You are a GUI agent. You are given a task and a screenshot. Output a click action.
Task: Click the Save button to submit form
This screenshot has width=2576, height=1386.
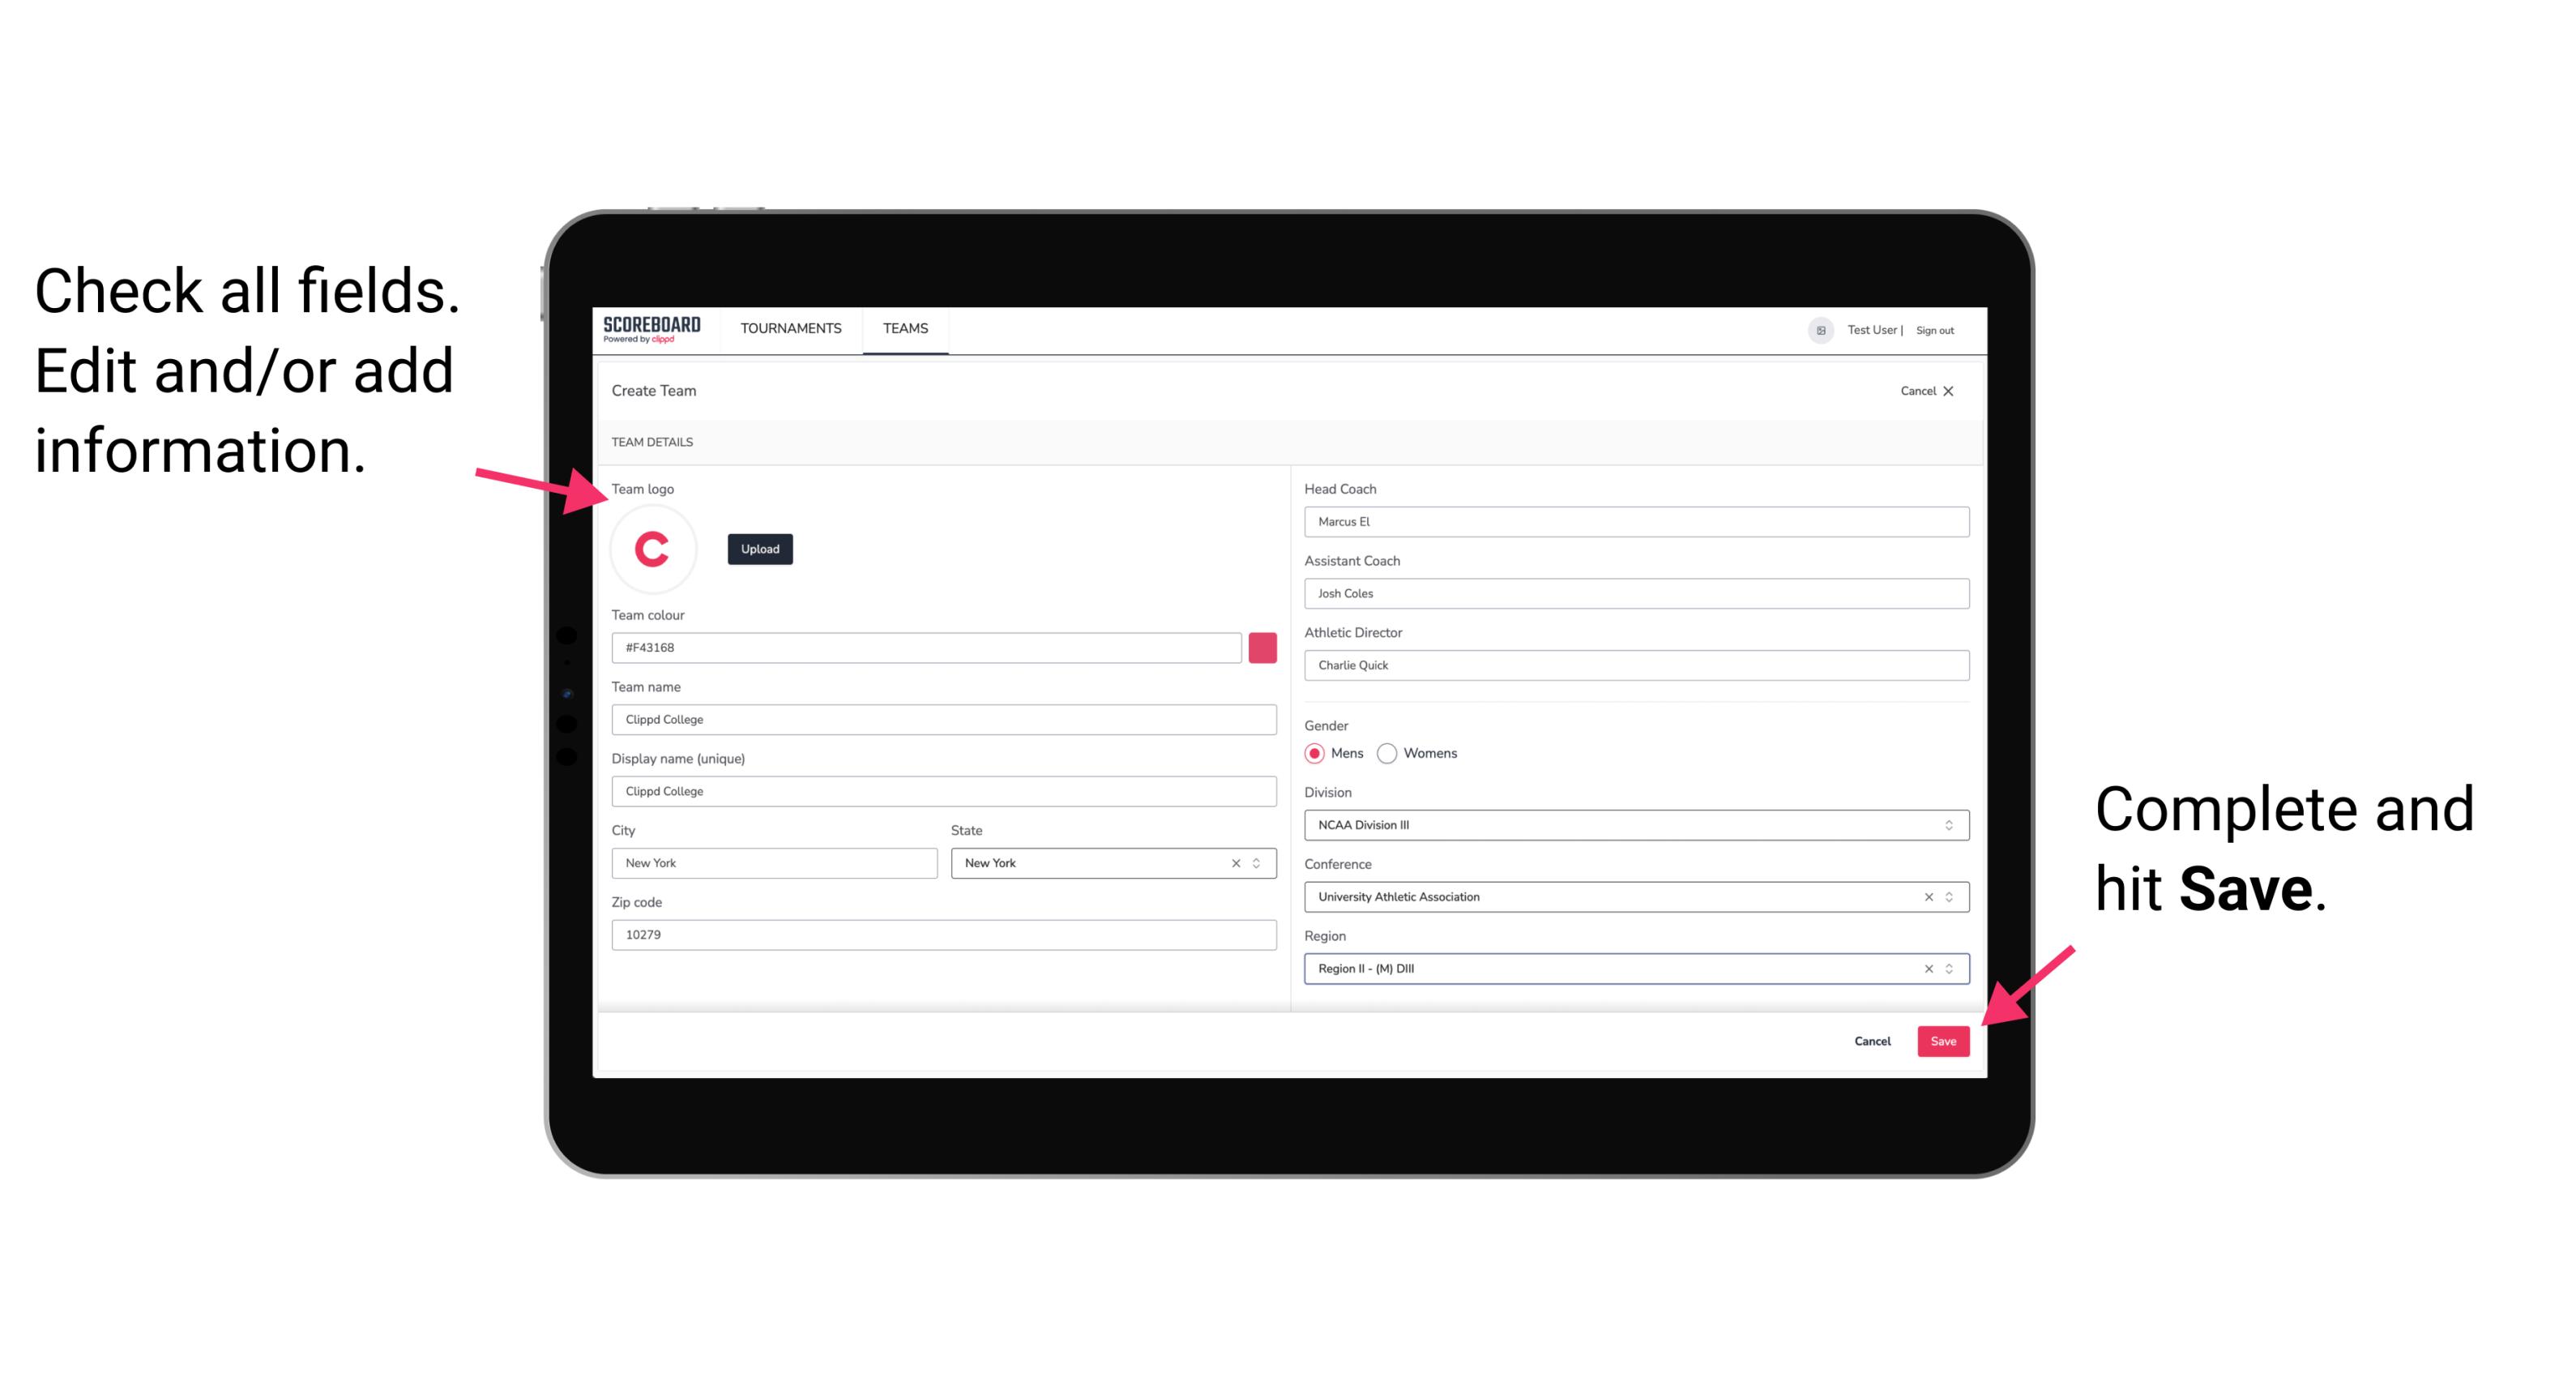tap(1943, 1039)
